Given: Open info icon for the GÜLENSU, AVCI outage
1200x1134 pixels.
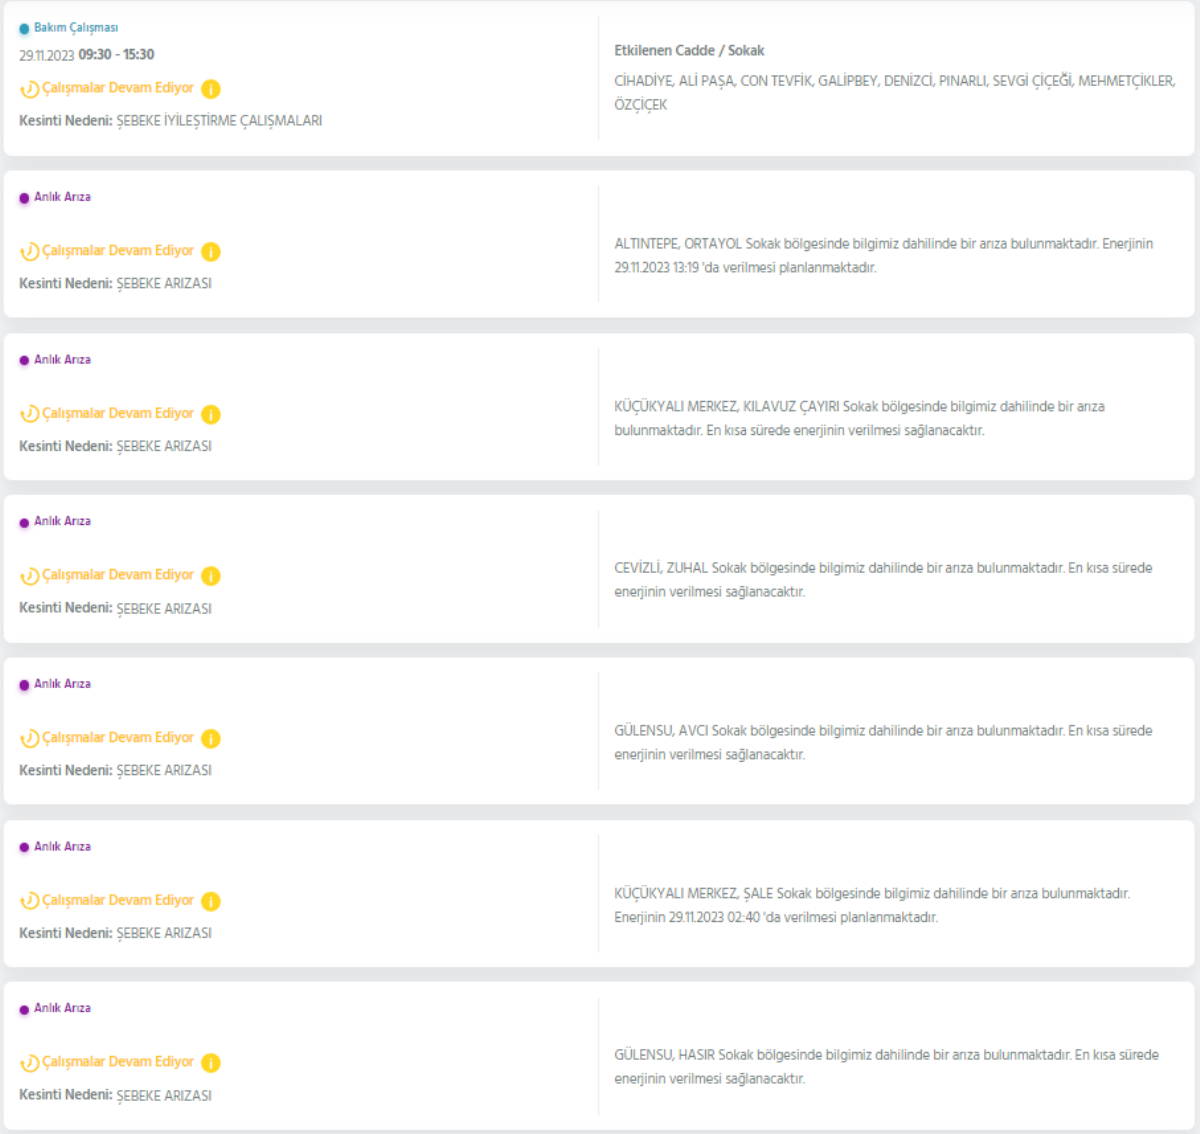Looking at the screenshot, I should point(211,739).
